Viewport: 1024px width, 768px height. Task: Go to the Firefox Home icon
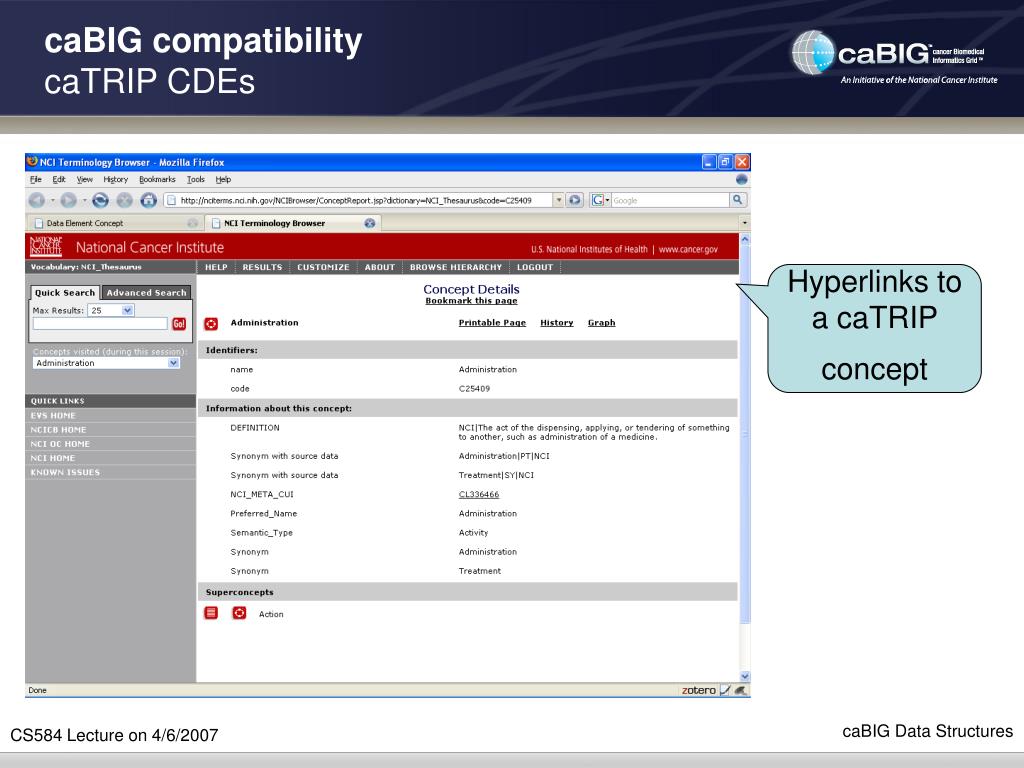pyautogui.click(x=149, y=200)
